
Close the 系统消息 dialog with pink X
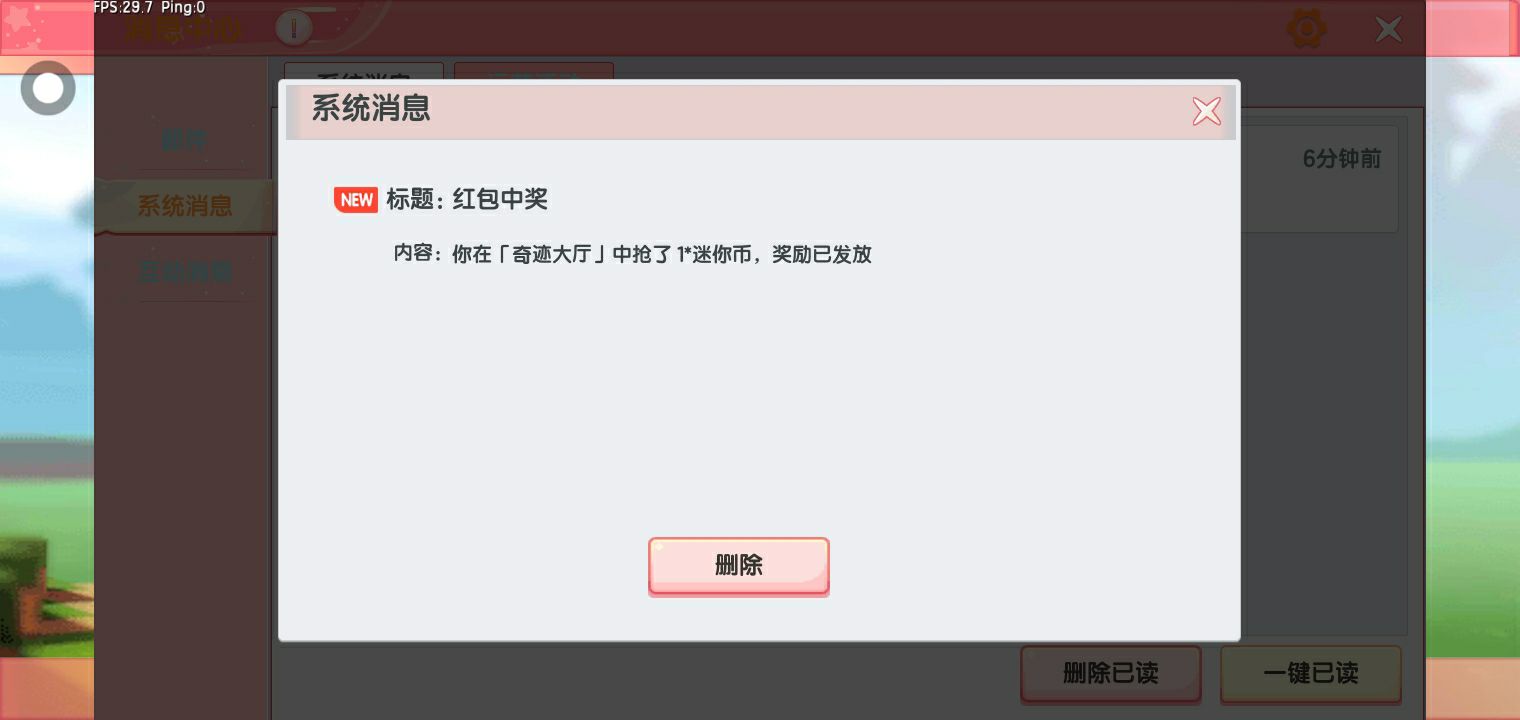click(x=1207, y=111)
